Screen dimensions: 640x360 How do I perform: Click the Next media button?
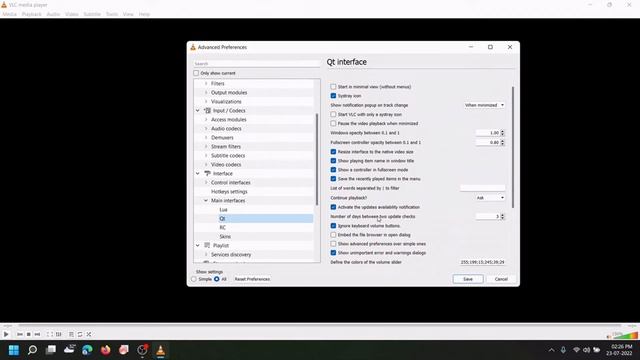coord(37,334)
